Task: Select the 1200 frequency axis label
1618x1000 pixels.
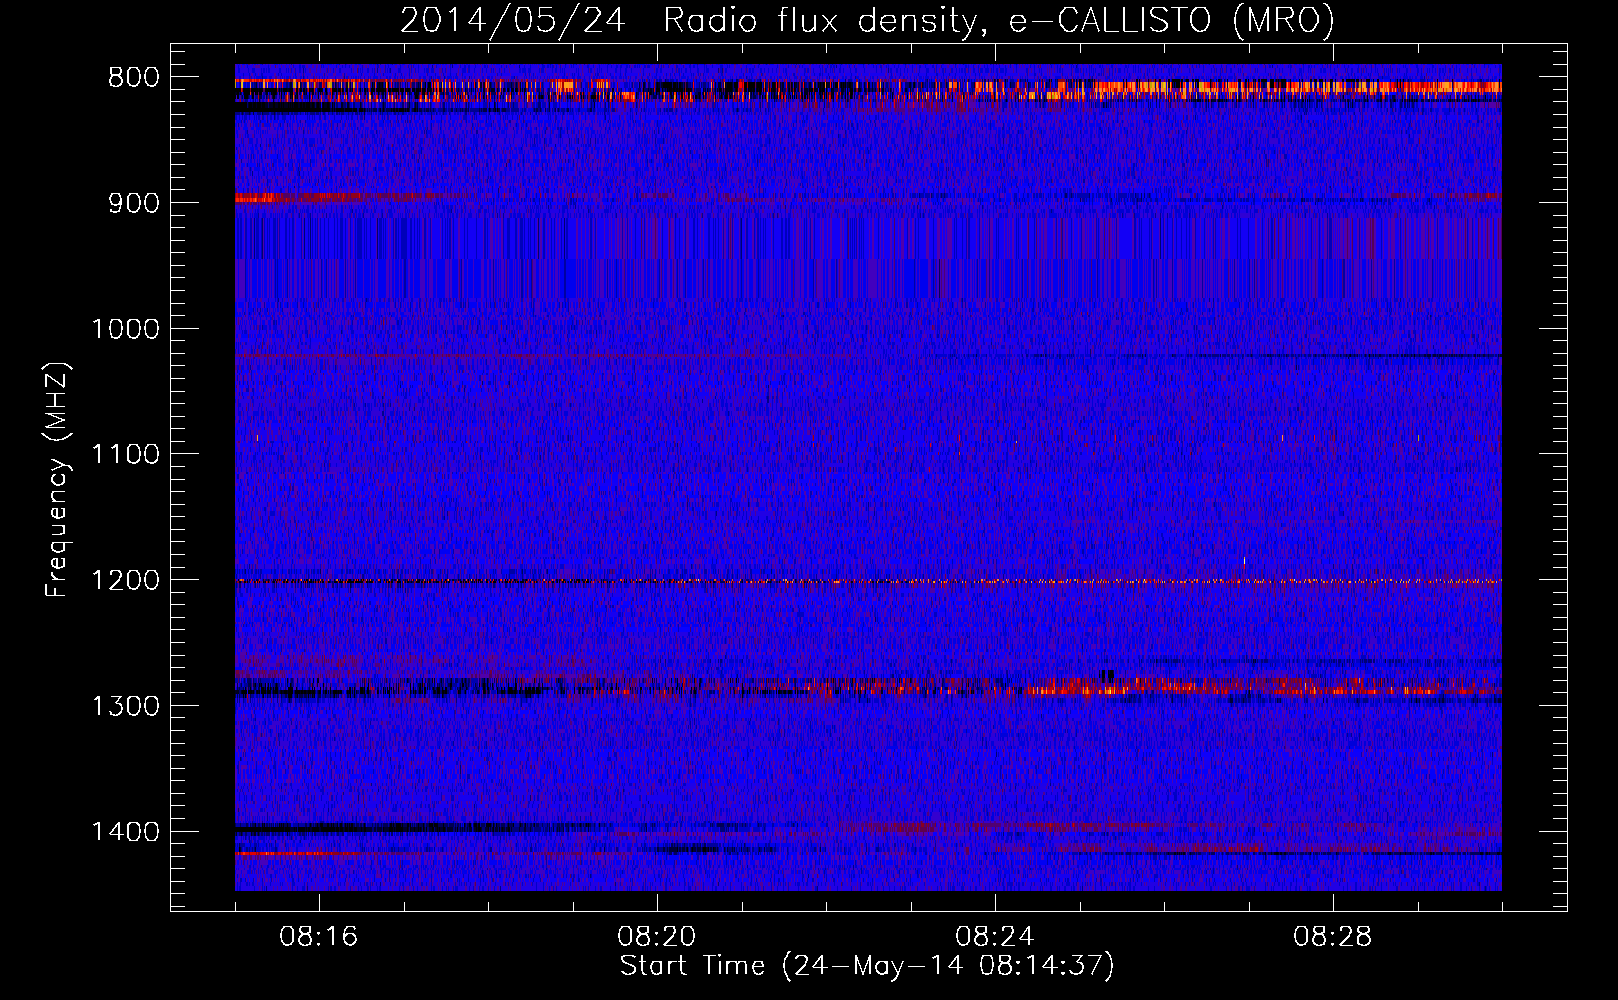Action: (x=125, y=581)
